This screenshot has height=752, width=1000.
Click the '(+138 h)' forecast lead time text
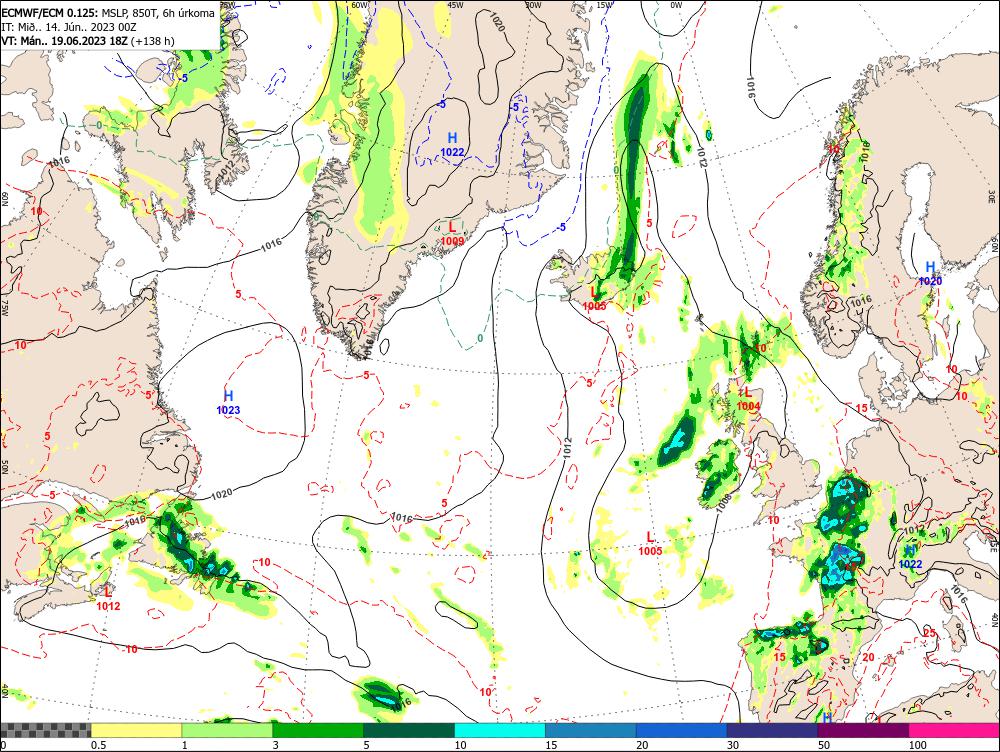tap(153, 41)
